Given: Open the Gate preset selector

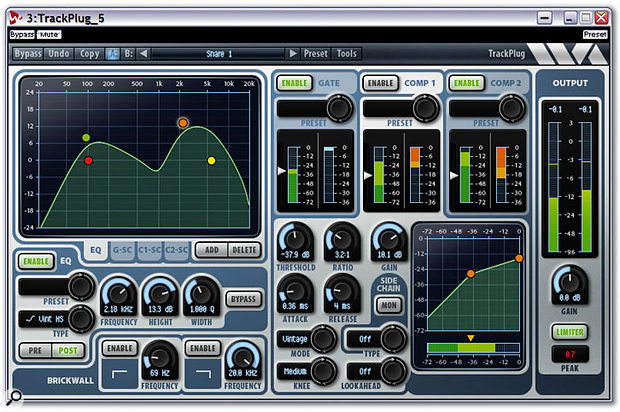Looking at the screenshot, I should click(315, 108).
